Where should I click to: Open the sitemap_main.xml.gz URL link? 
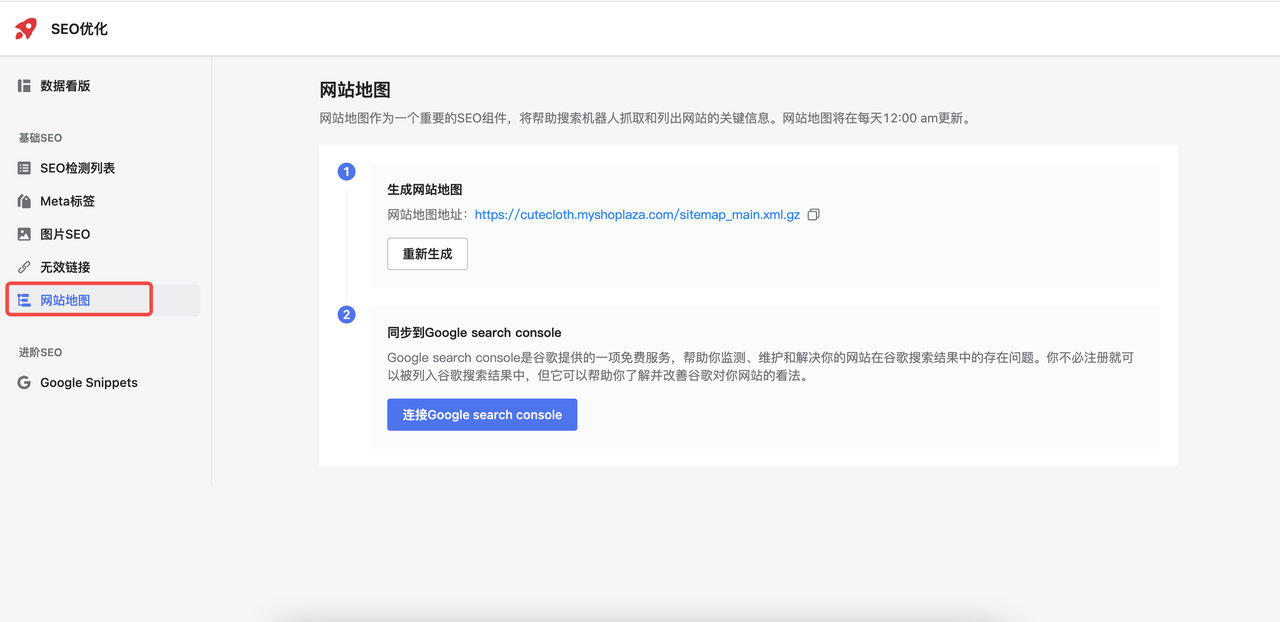pos(637,214)
